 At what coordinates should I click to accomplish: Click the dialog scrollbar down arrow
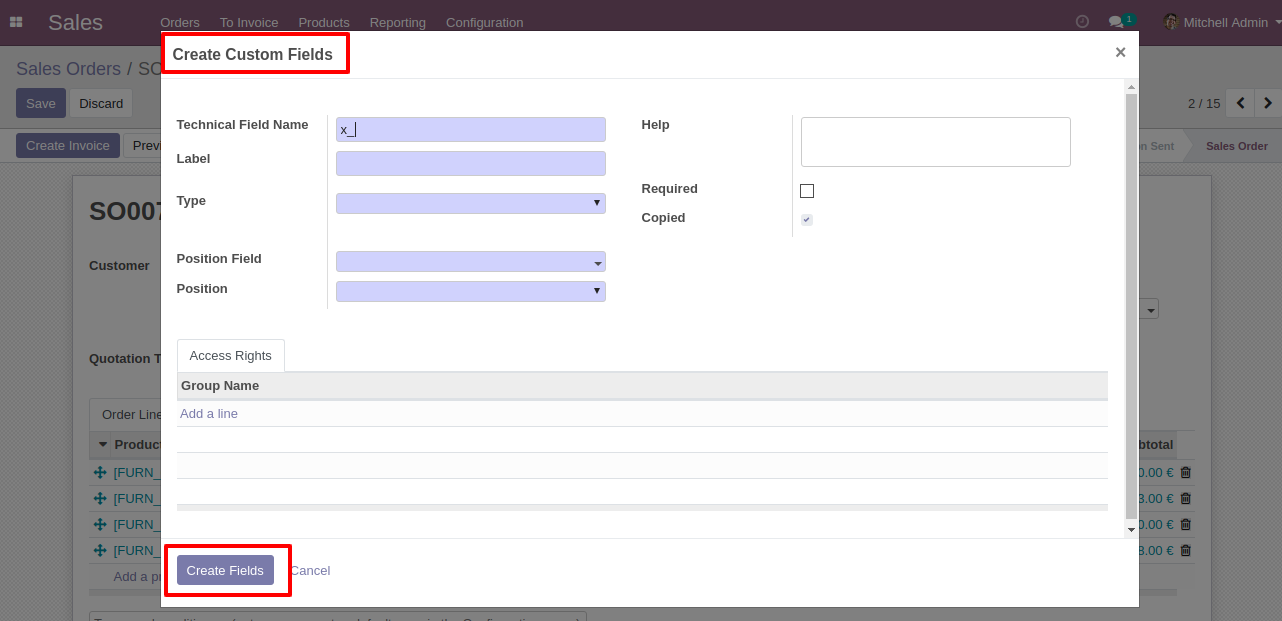pos(1131,529)
